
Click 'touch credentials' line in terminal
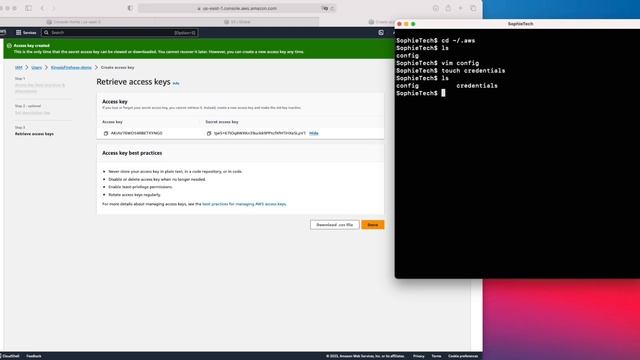tap(451, 71)
